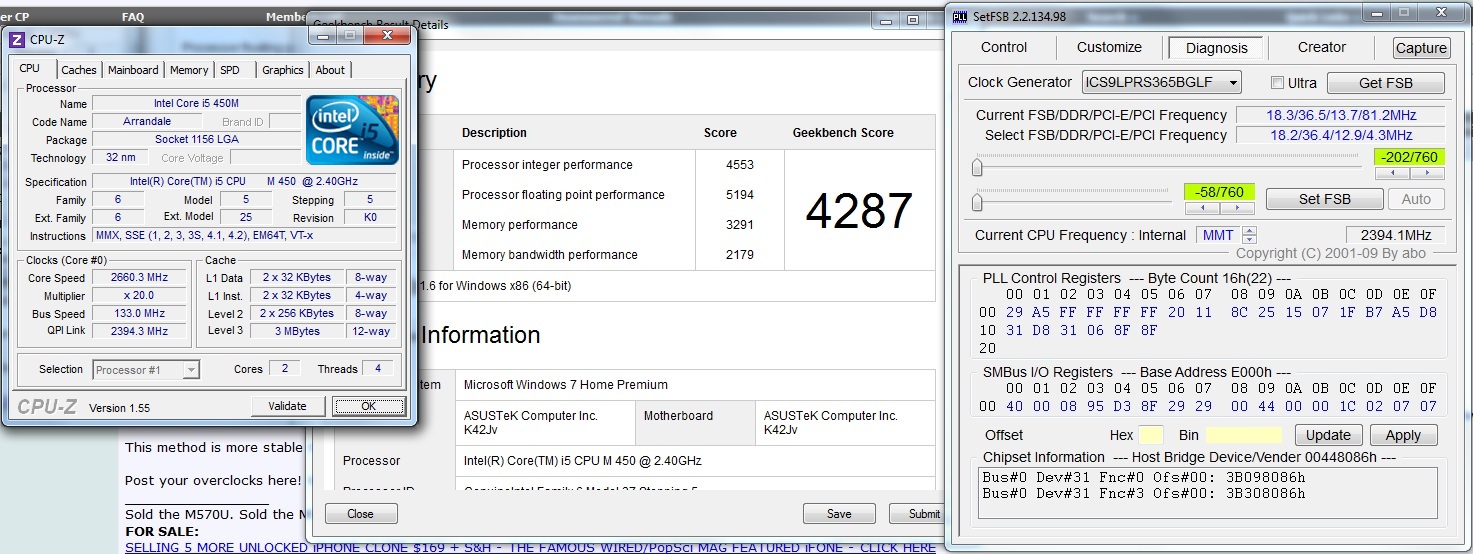Click the Current FSB frequency value 18.3/36.5/13.7/81.2MHz
1473x554 pixels.
pos(1340,115)
